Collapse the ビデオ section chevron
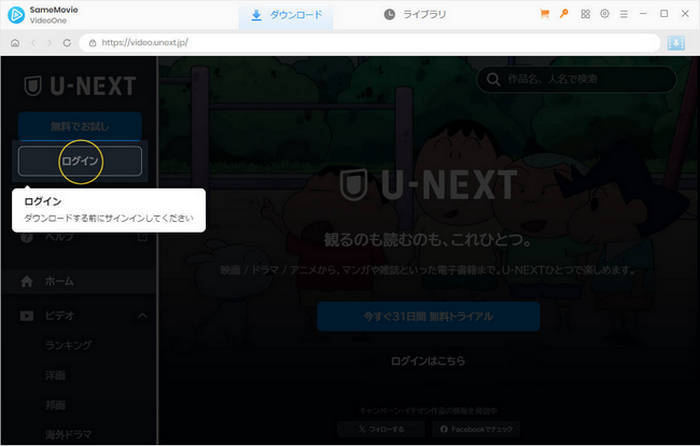This screenshot has width=700, height=446. coord(142,316)
